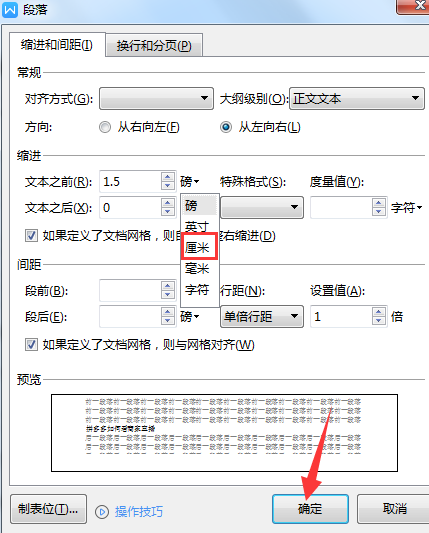Increase 度量值 with its up spinner arrow

[379, 203]
